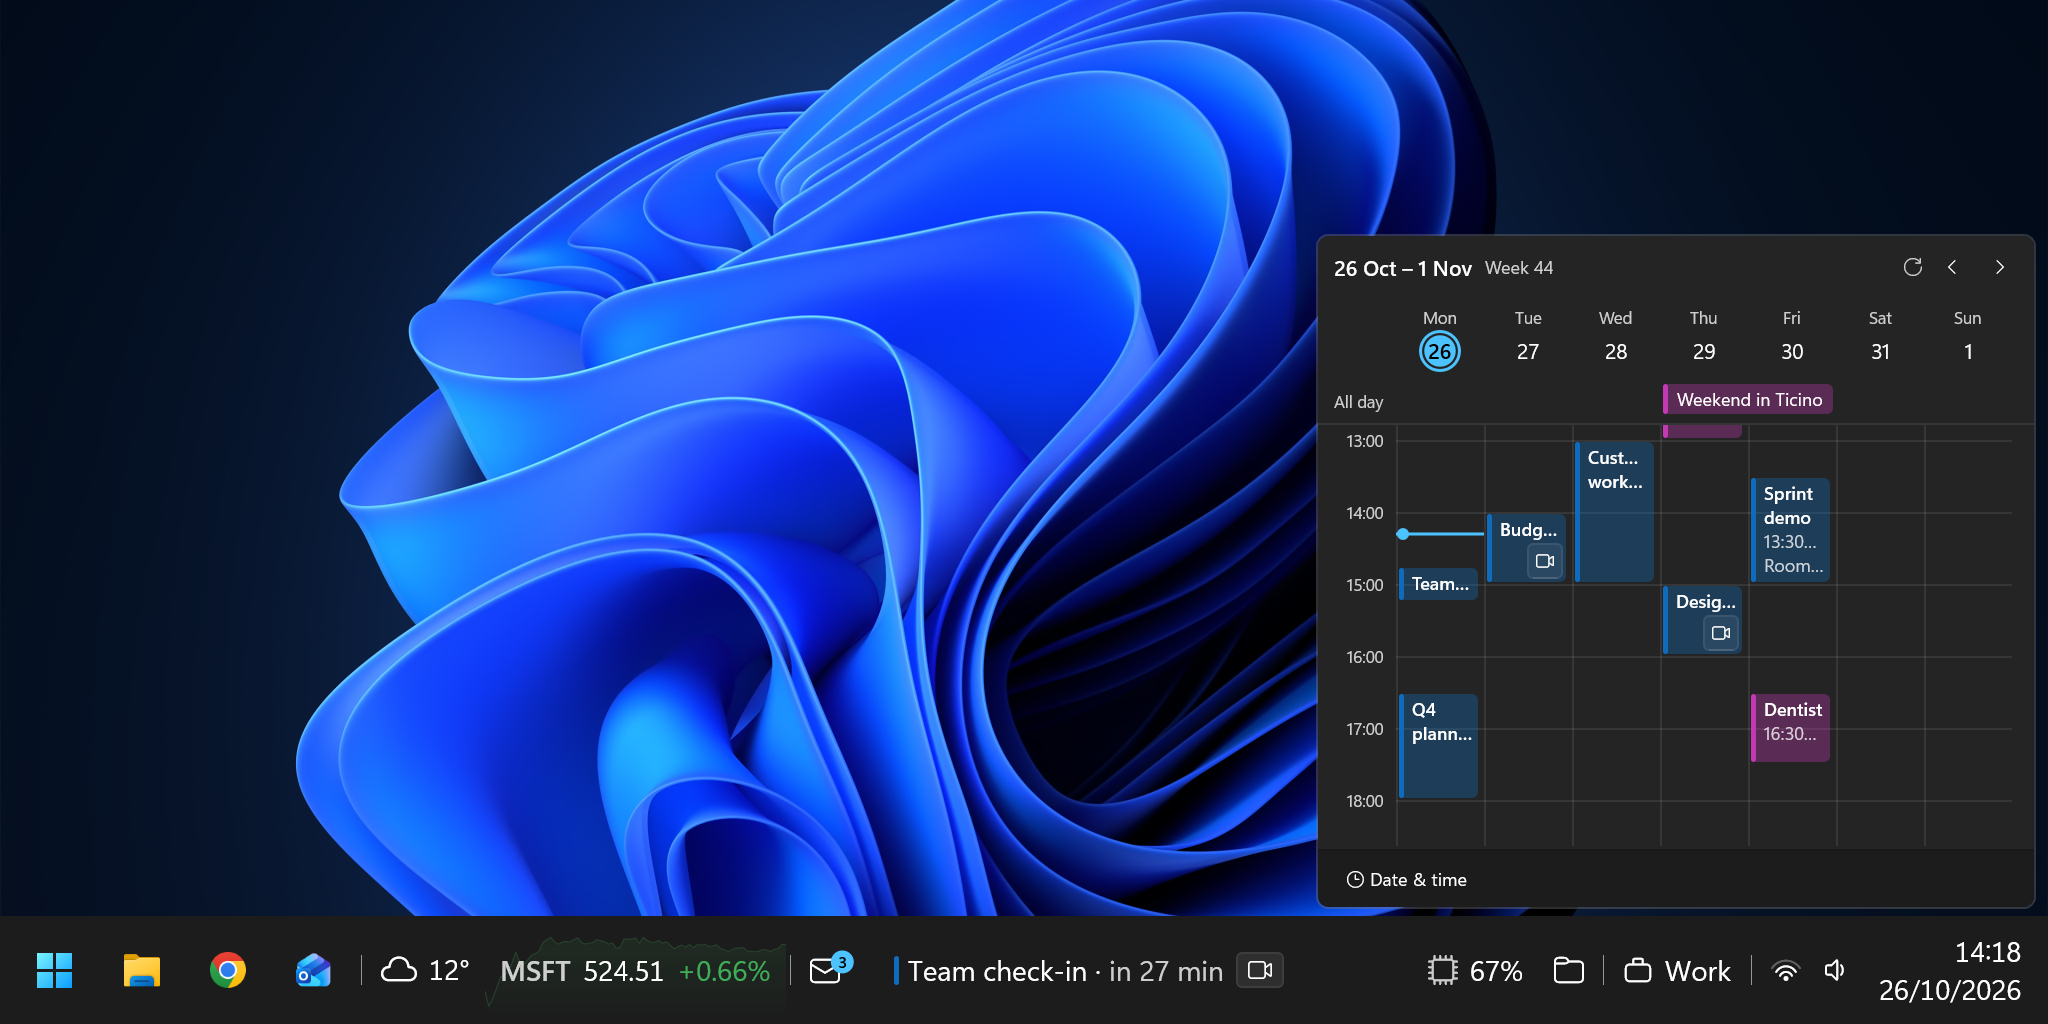Launch Google Chrome from taskbar
The height and width of the screenshot is (1024, 2048).
(228, 970)
